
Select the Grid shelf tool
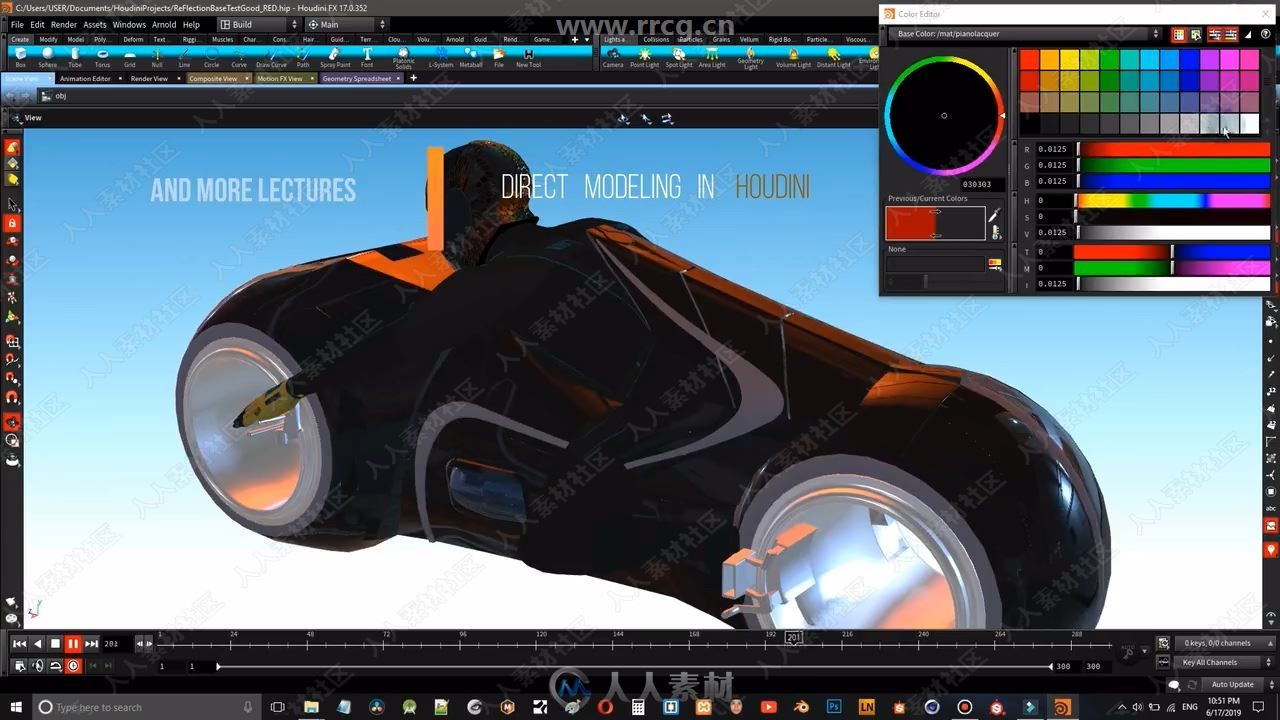click(130, 57)
